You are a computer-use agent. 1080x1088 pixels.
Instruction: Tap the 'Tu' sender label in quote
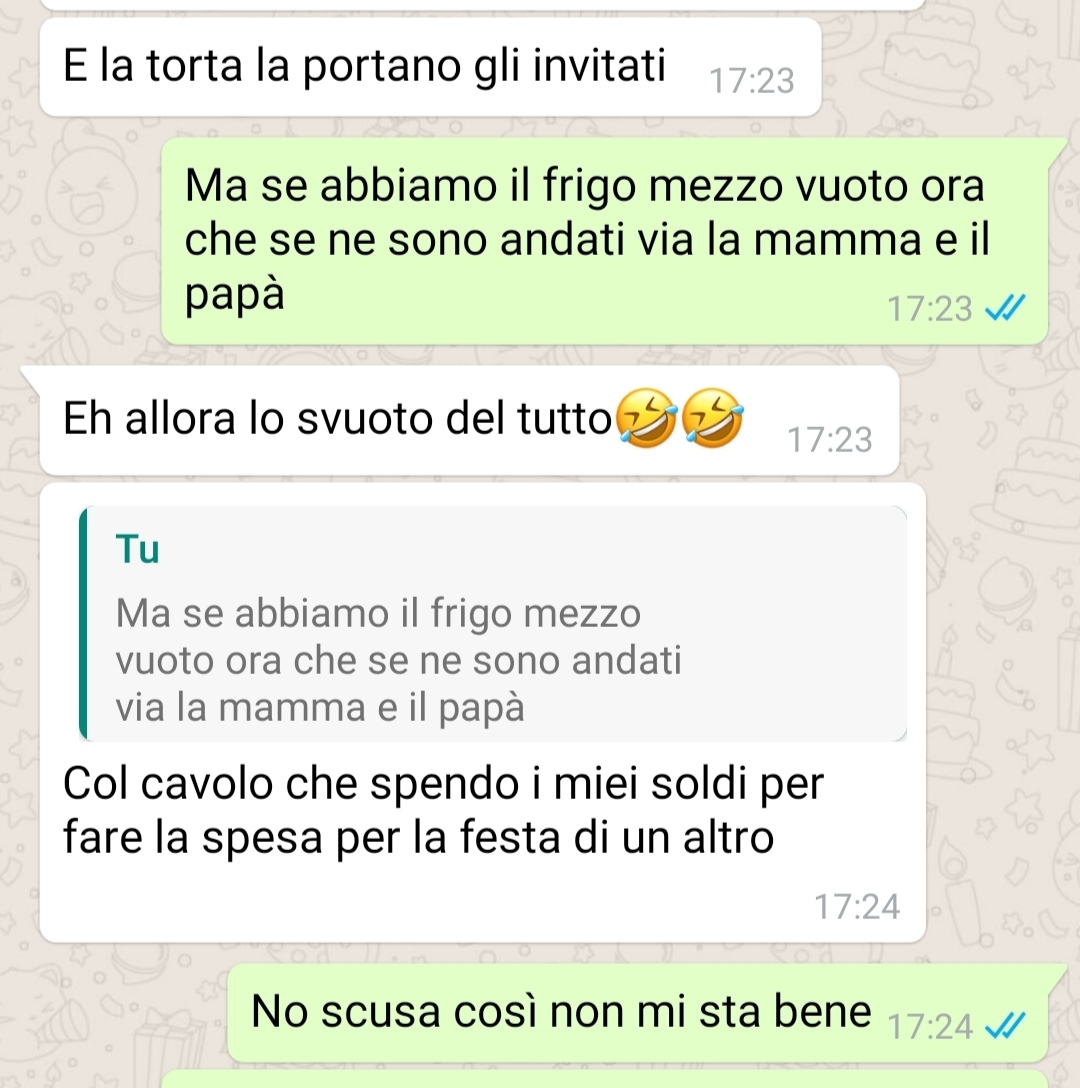coord(137,550)
